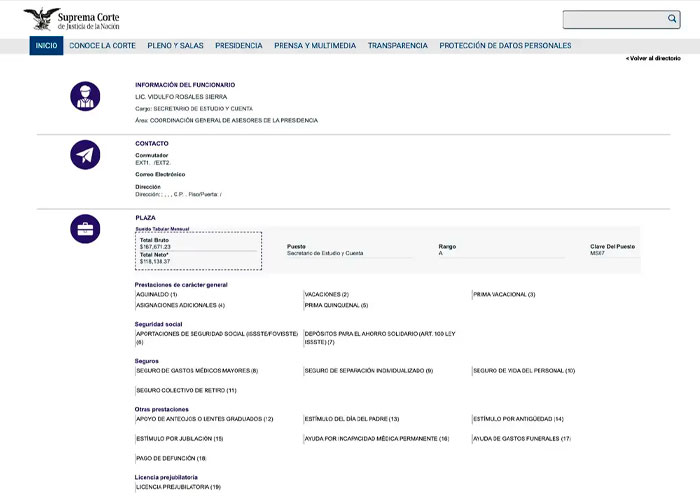Select VACACIONES (2) entry
Image resolution: width=700 pixels, height=500 pixels.
pyautogui.click(x=327, y=294)
